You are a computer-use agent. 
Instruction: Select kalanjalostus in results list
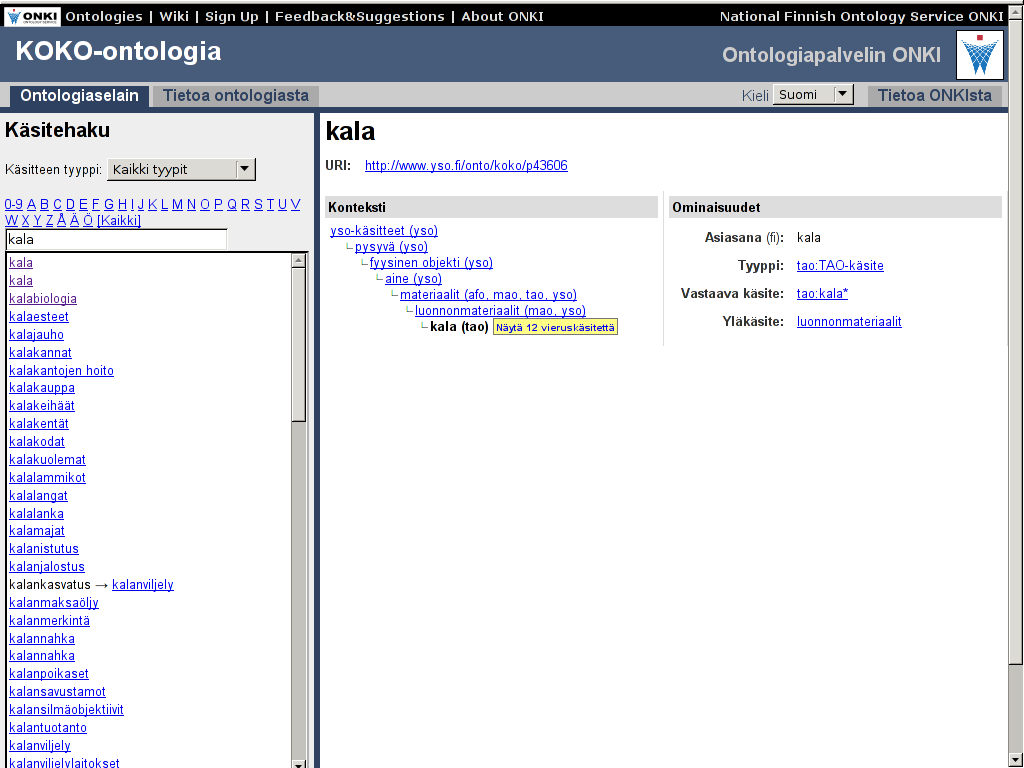47,567
